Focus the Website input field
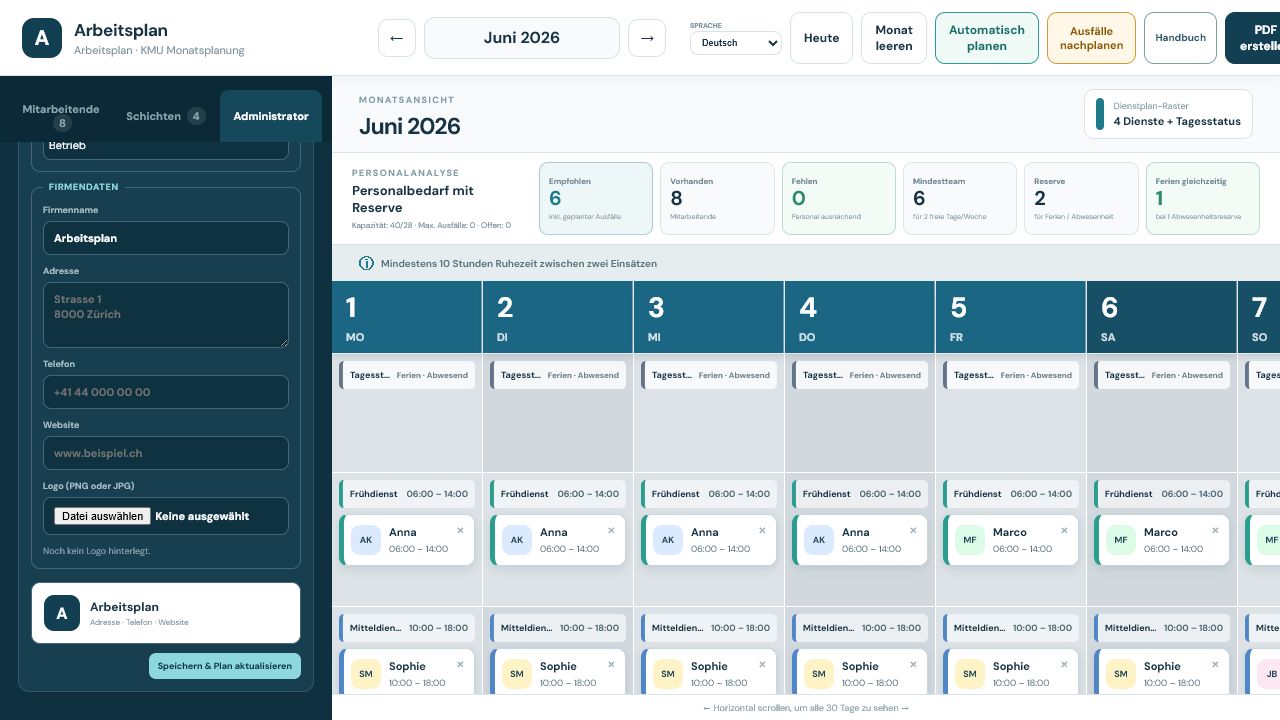The height and width of the screenshot is (720, 1280). click(166, 453)
